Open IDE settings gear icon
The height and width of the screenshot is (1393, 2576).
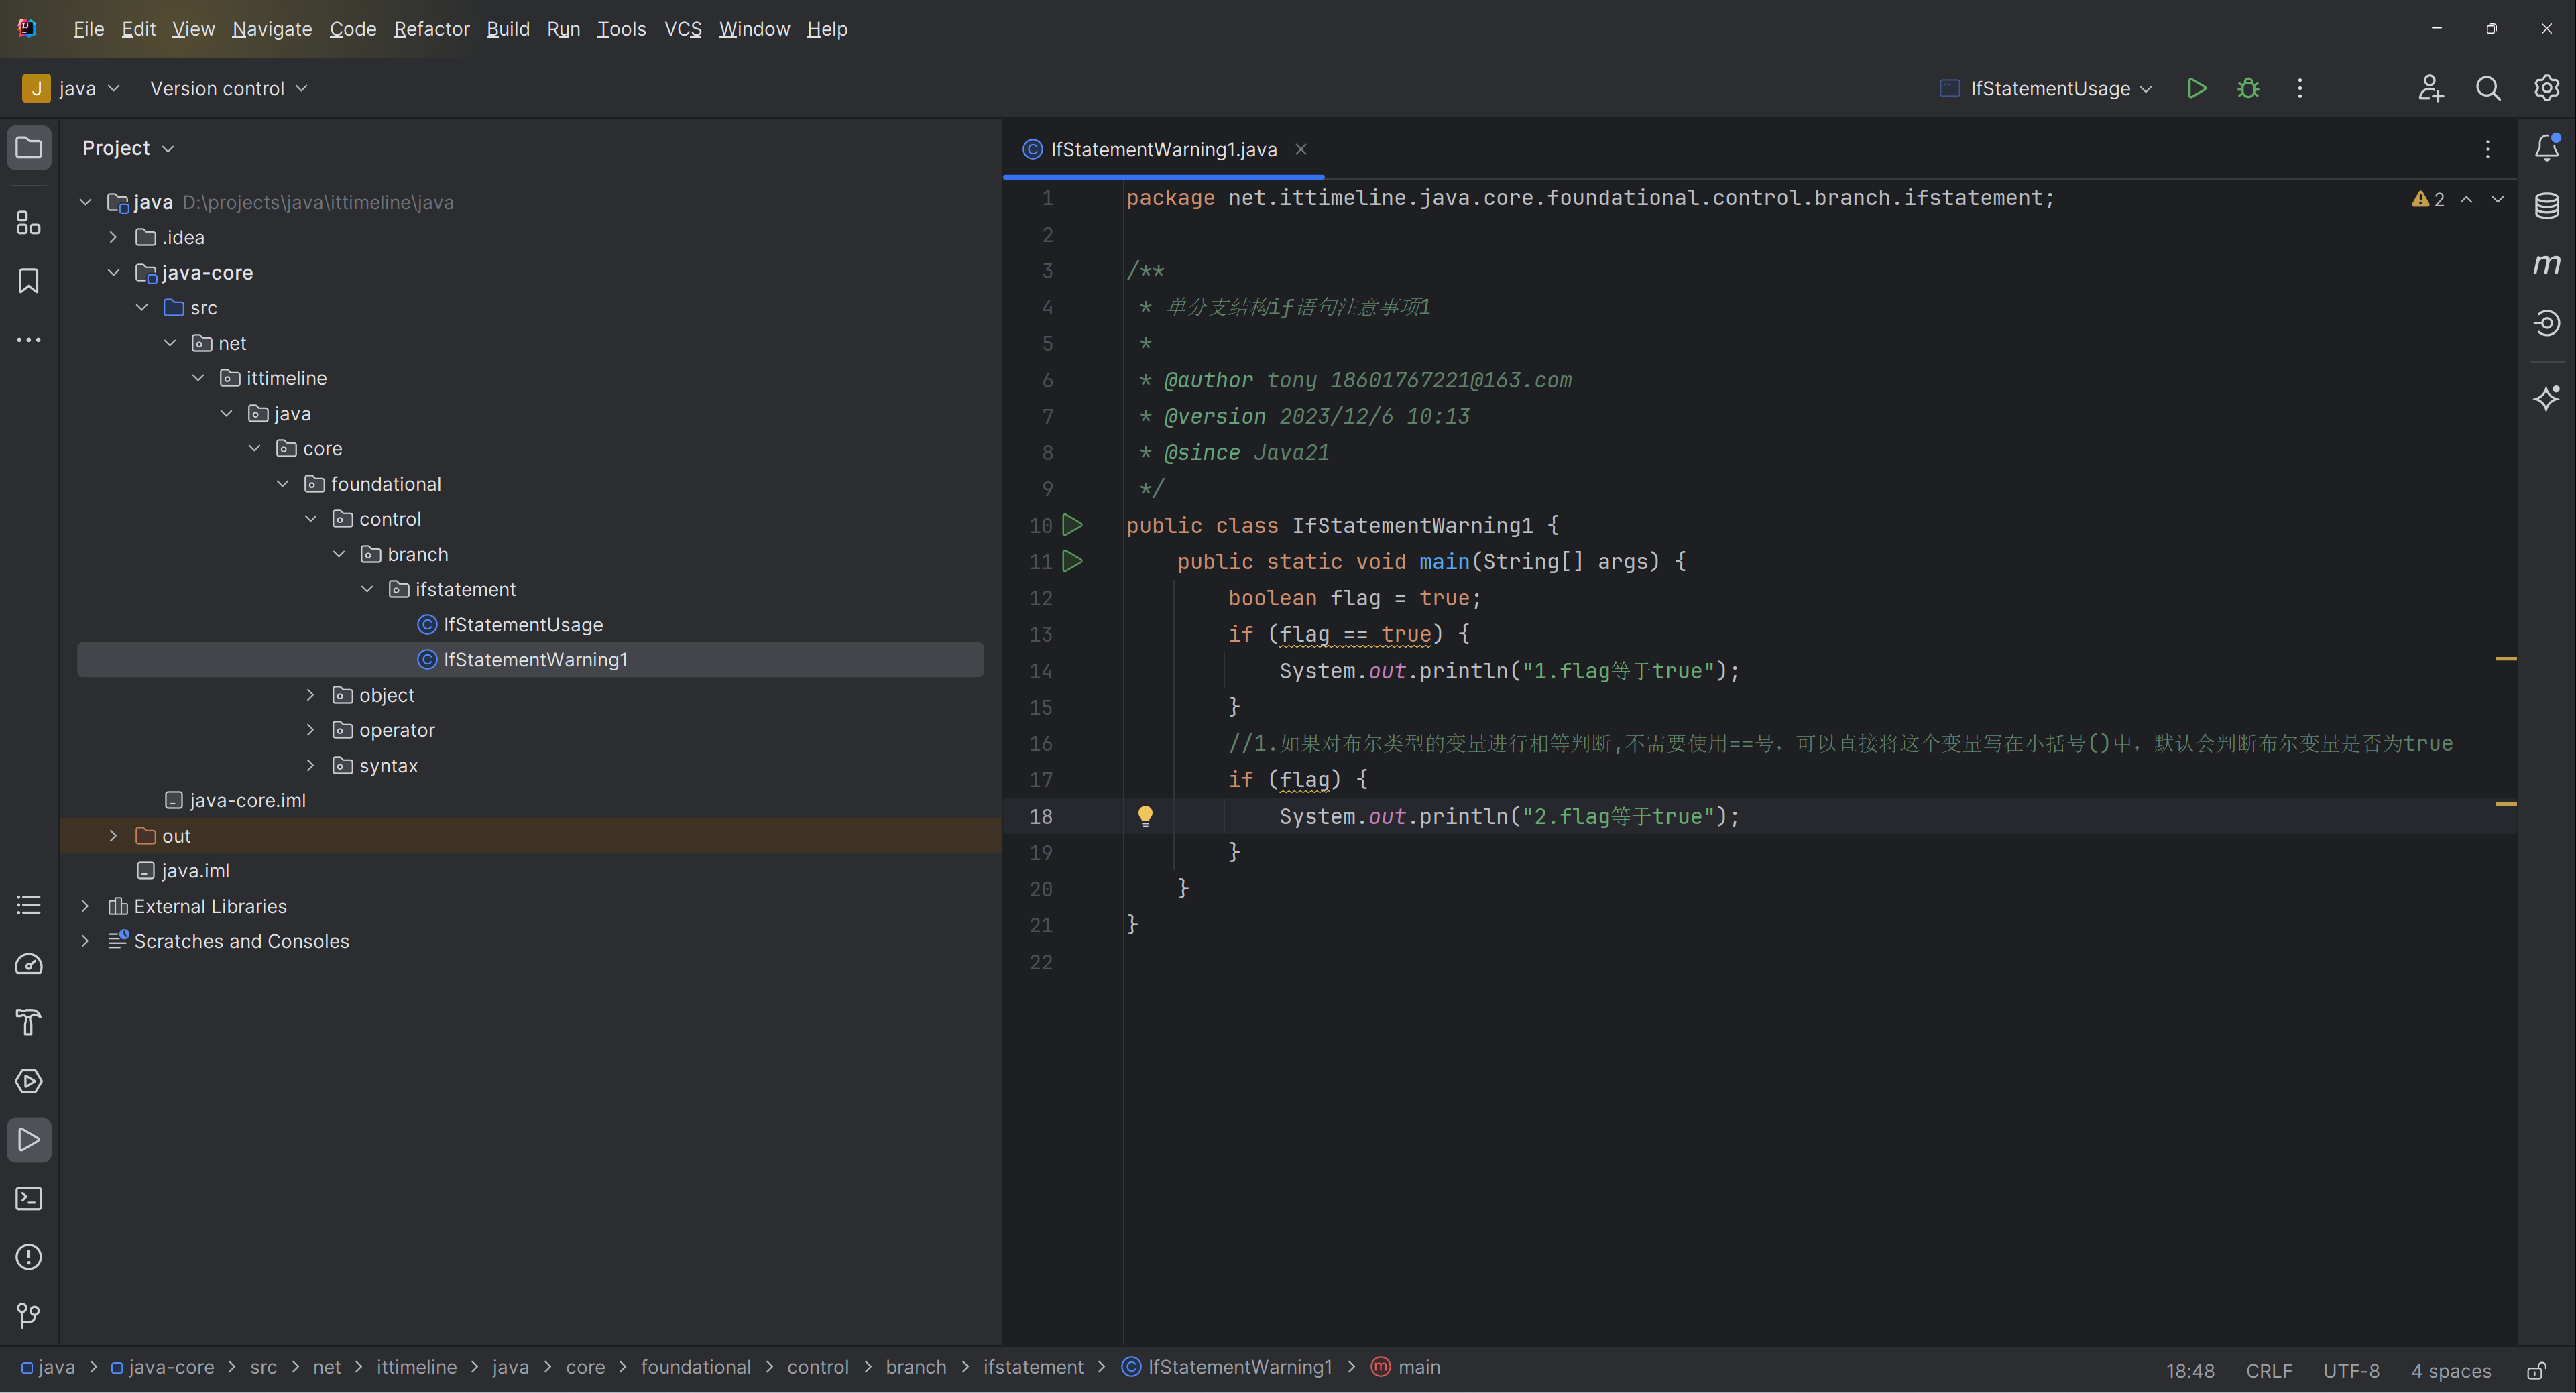pyautogui.click(x=2546, y=88)
